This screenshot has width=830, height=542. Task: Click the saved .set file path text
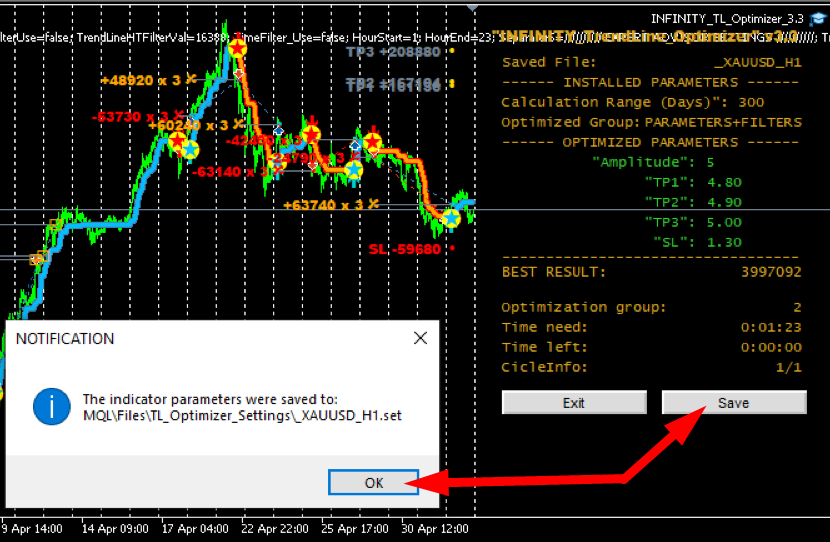pos(242,415)
